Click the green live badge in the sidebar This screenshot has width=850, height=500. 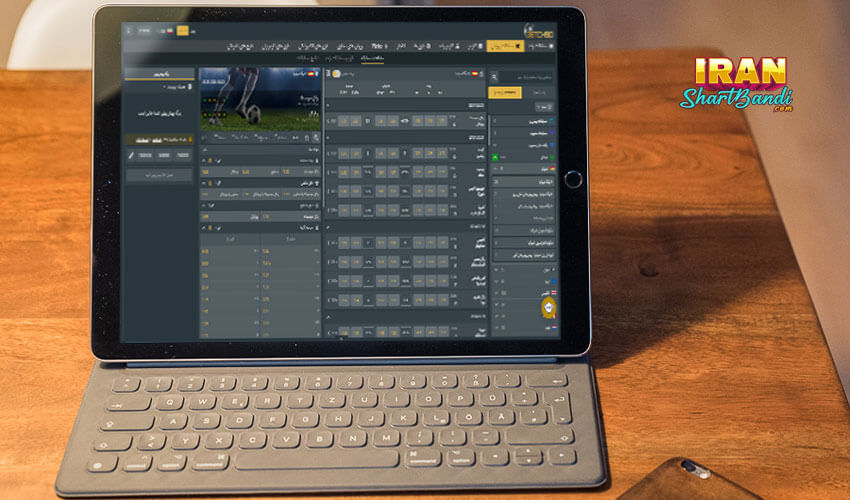495,157
